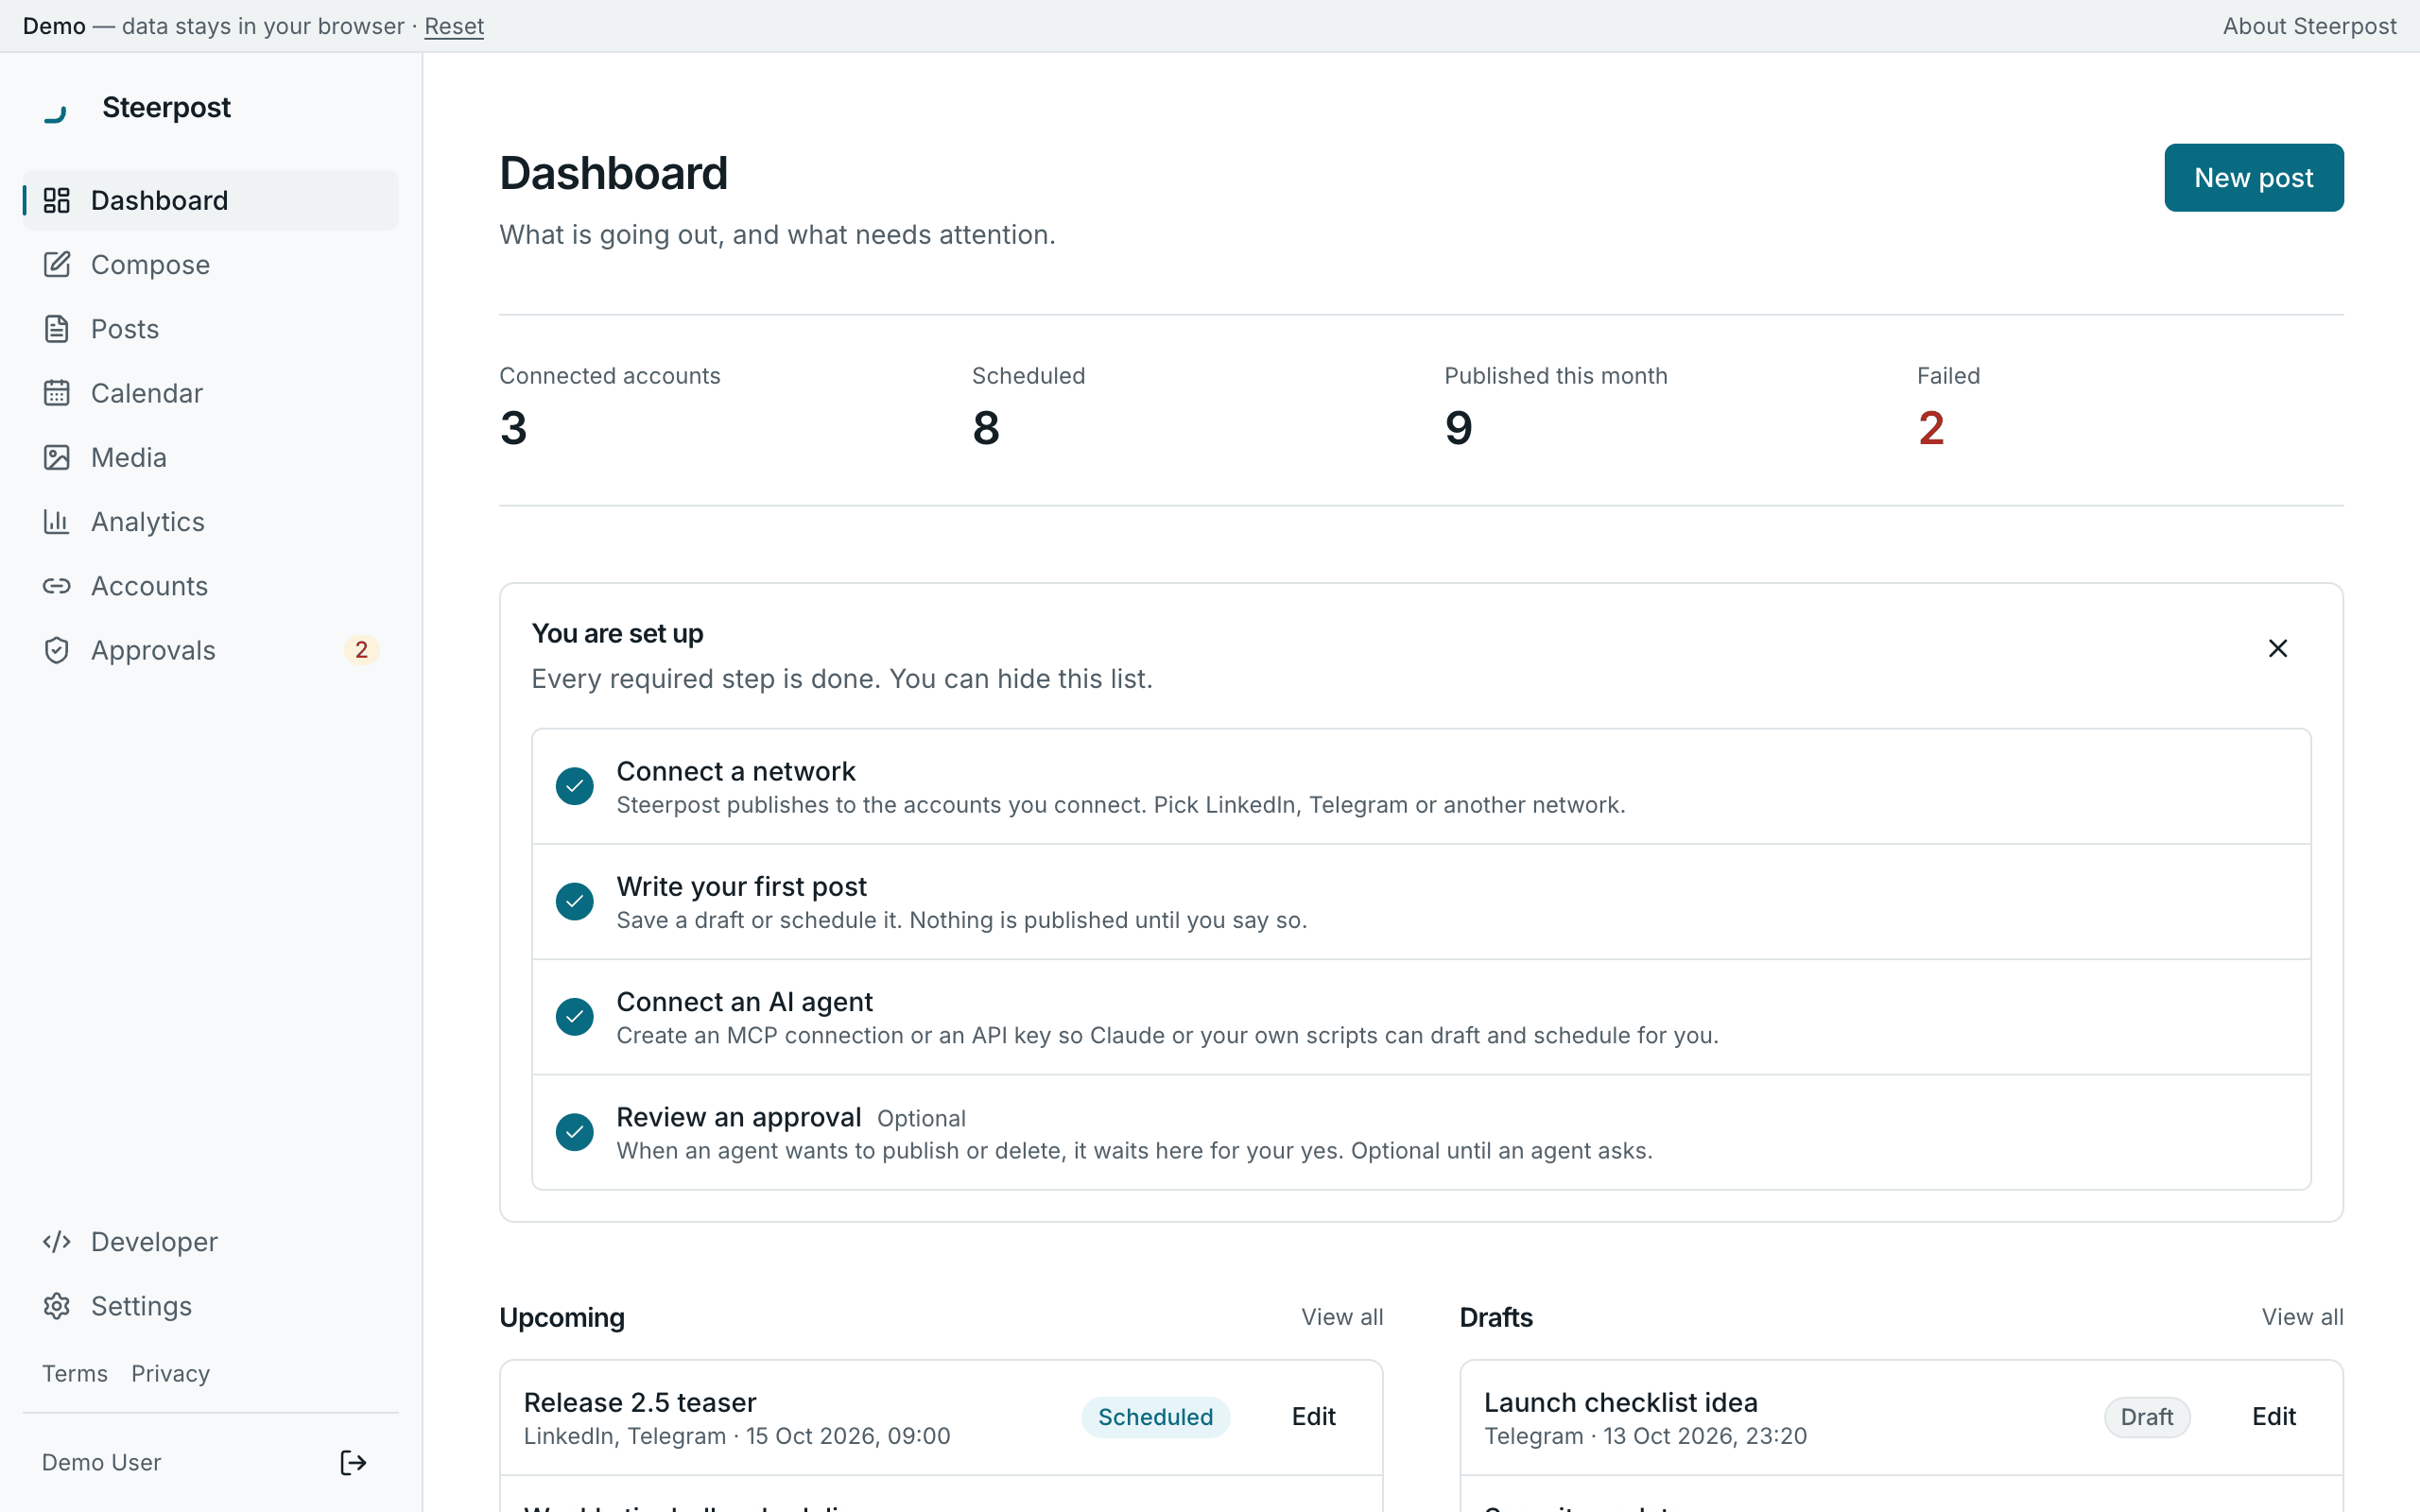Click the sign out icon next to Demo User
The width and height of the screenshot is (2420, 1512).
click(353, 1462)
